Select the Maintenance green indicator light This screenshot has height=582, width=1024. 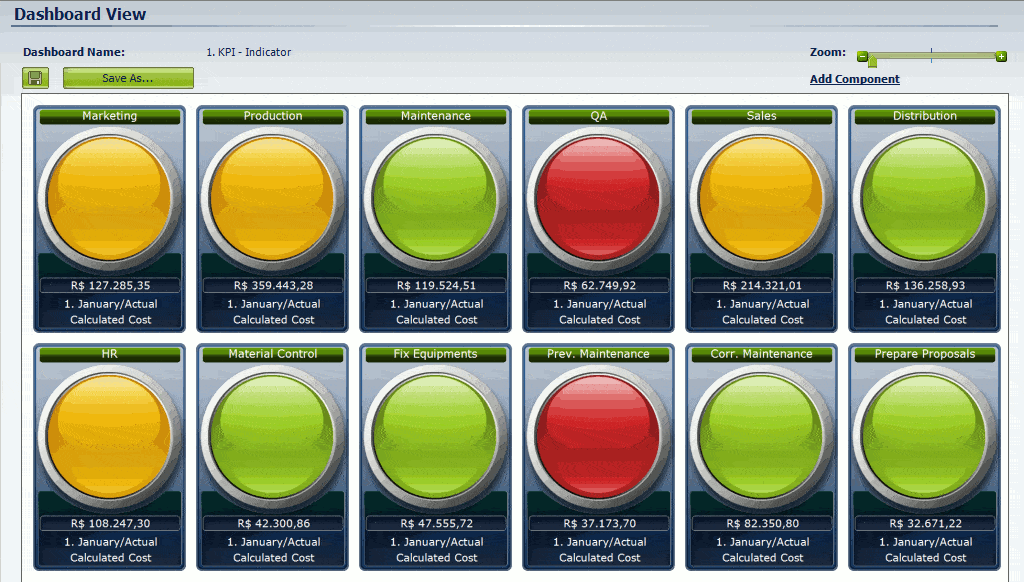[x=436, y=199]
